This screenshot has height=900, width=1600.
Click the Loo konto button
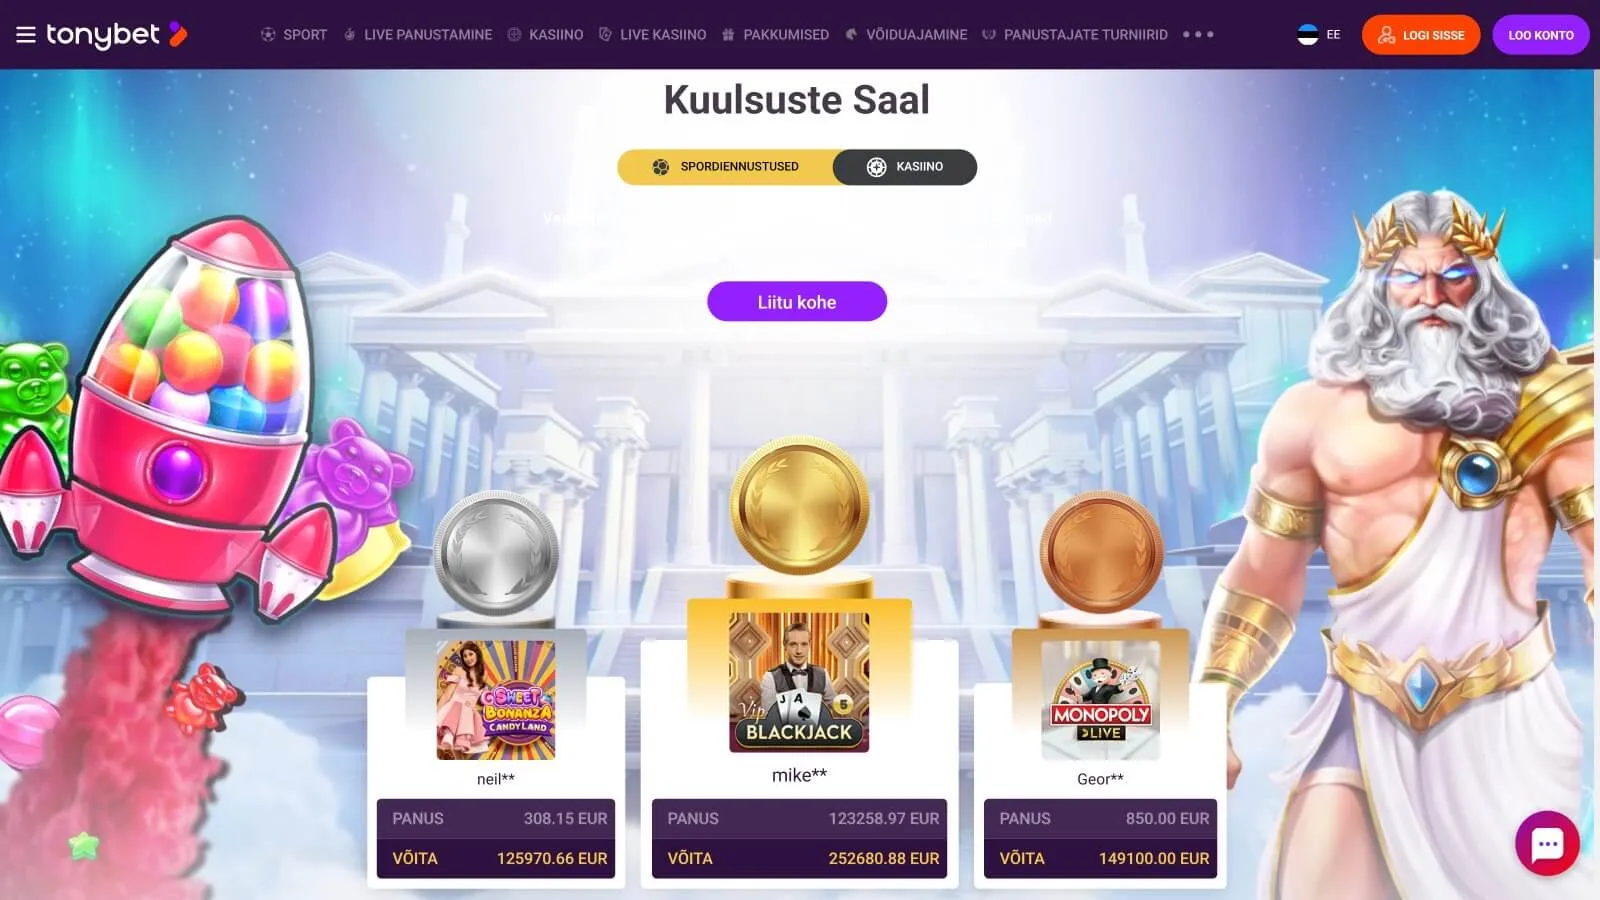[x=1540, y=35]
